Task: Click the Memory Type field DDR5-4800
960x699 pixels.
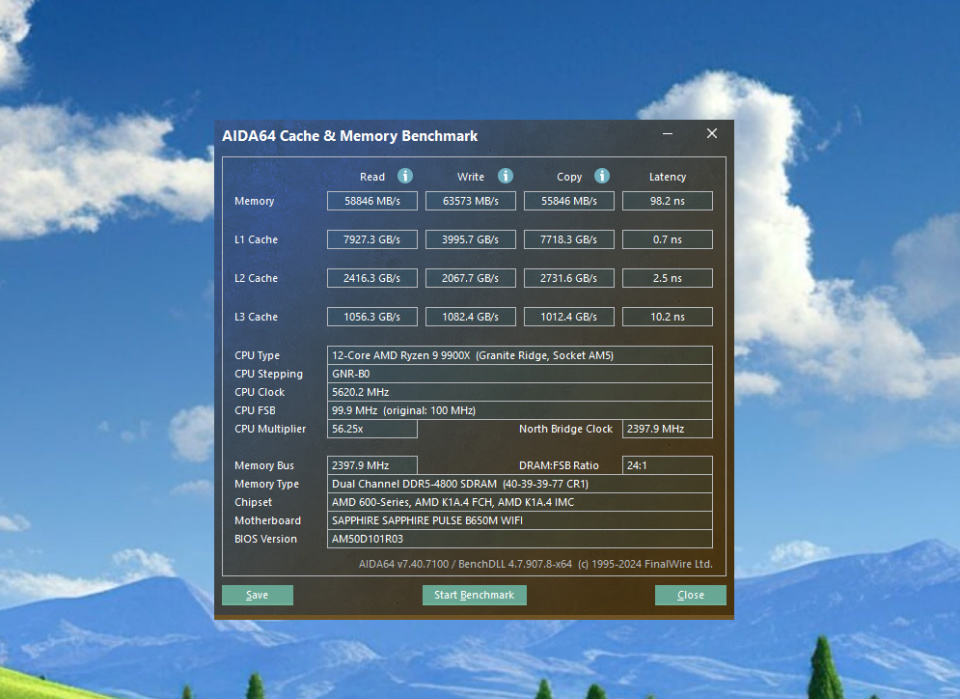Action: click(x=520, y=484)
